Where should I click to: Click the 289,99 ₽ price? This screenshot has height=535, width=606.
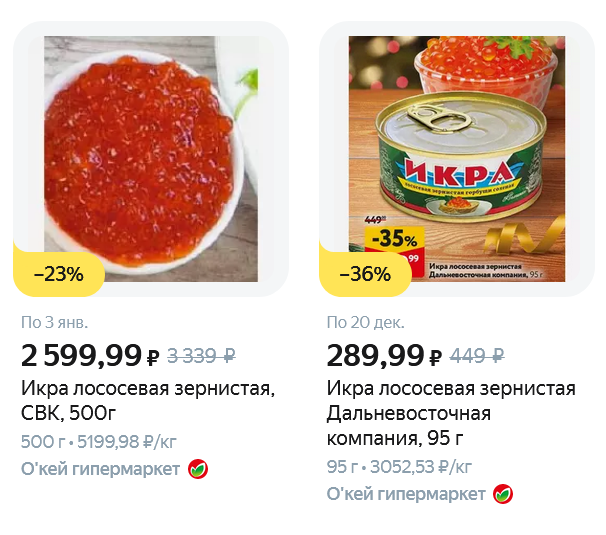click(384, 356)
